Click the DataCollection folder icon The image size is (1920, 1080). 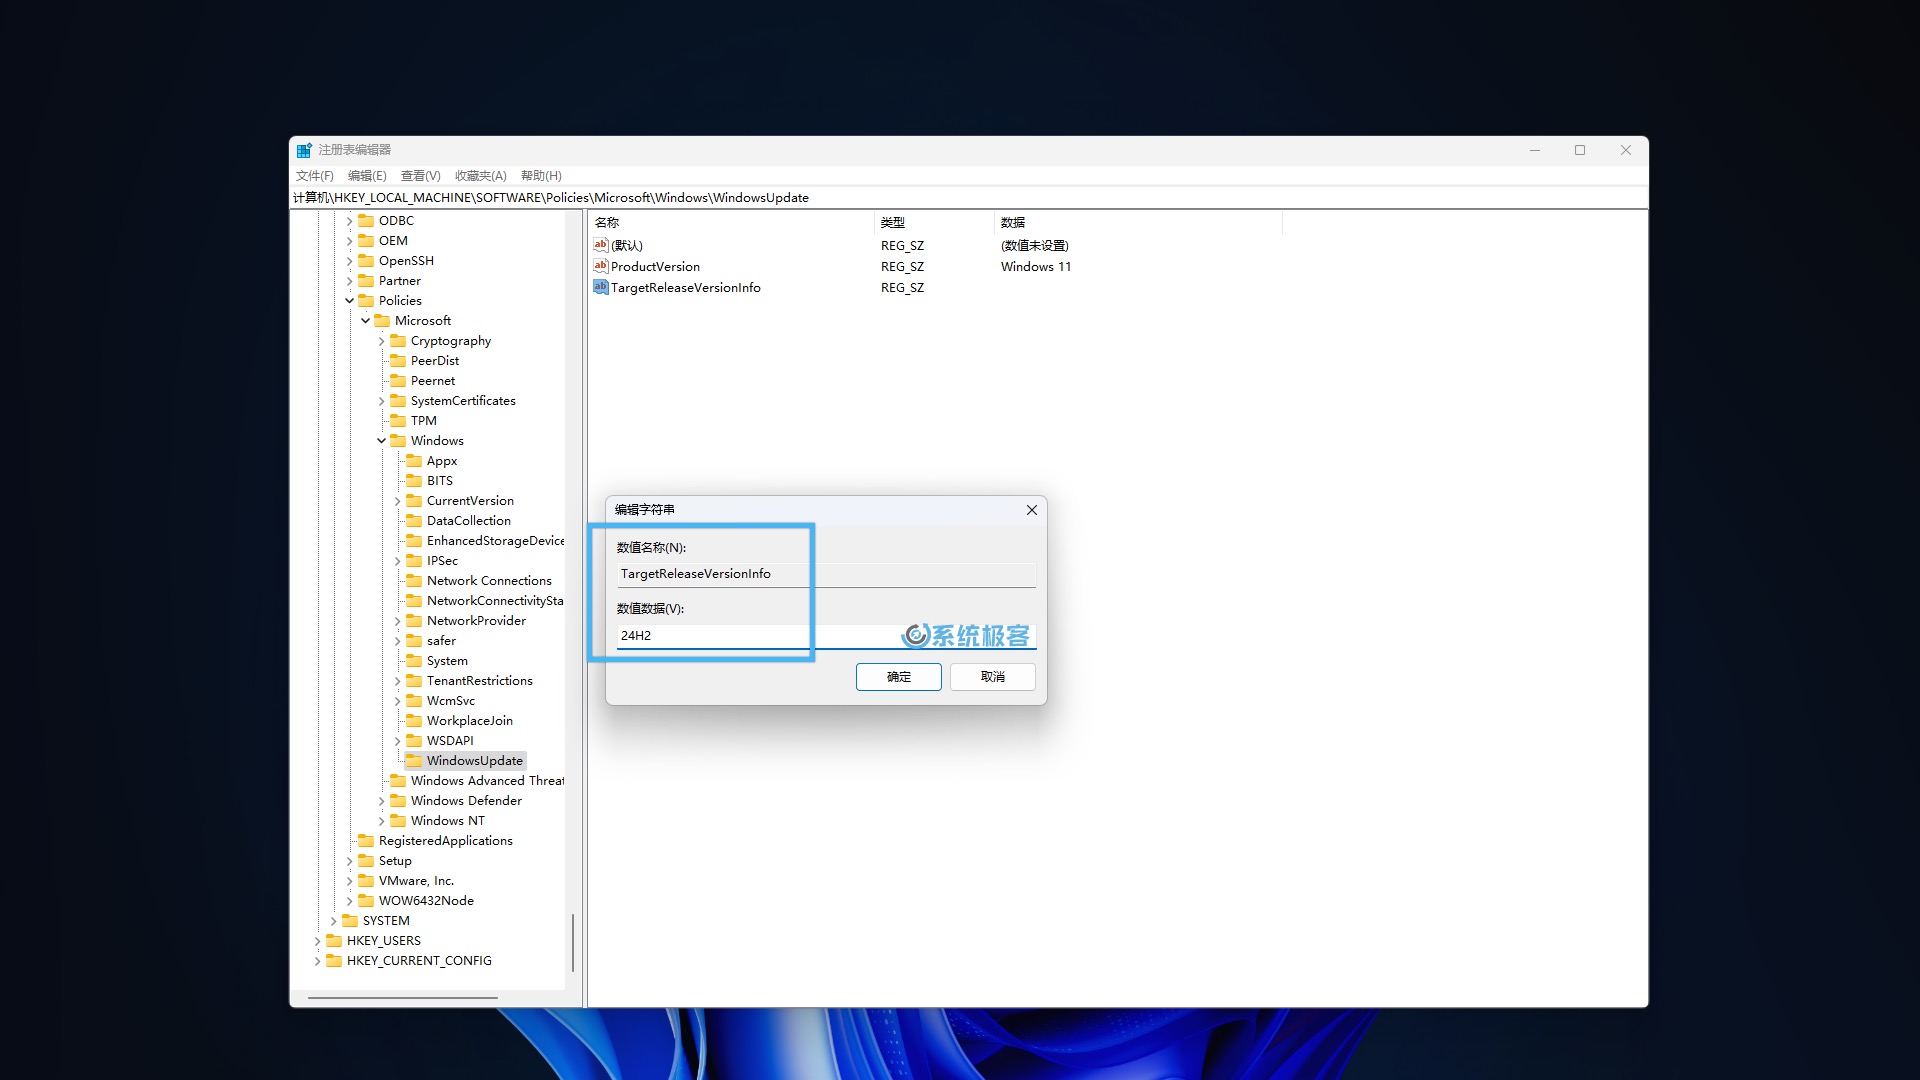point(414,521)
